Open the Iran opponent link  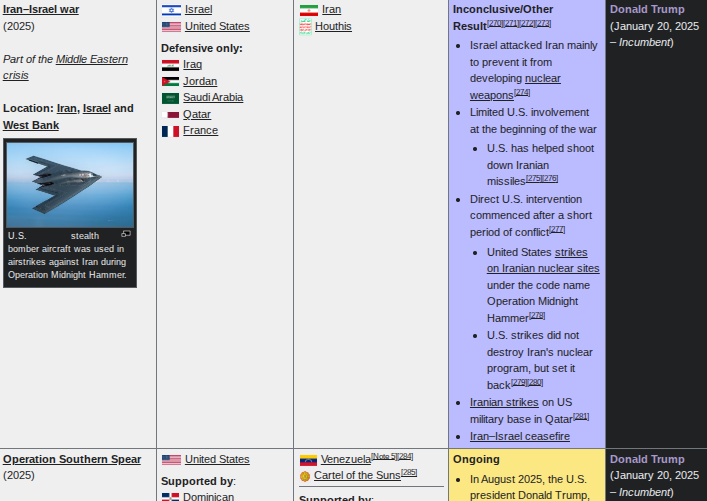point(331,9)
